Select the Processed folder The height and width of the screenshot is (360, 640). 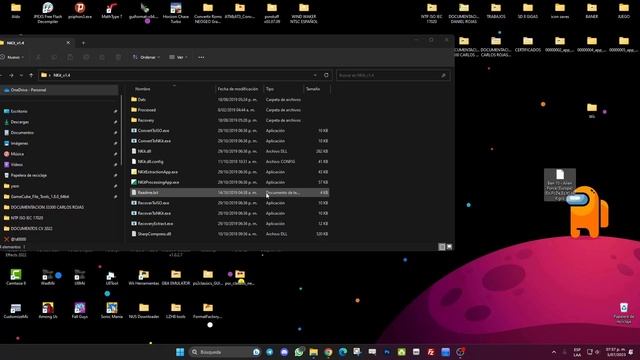229,110
